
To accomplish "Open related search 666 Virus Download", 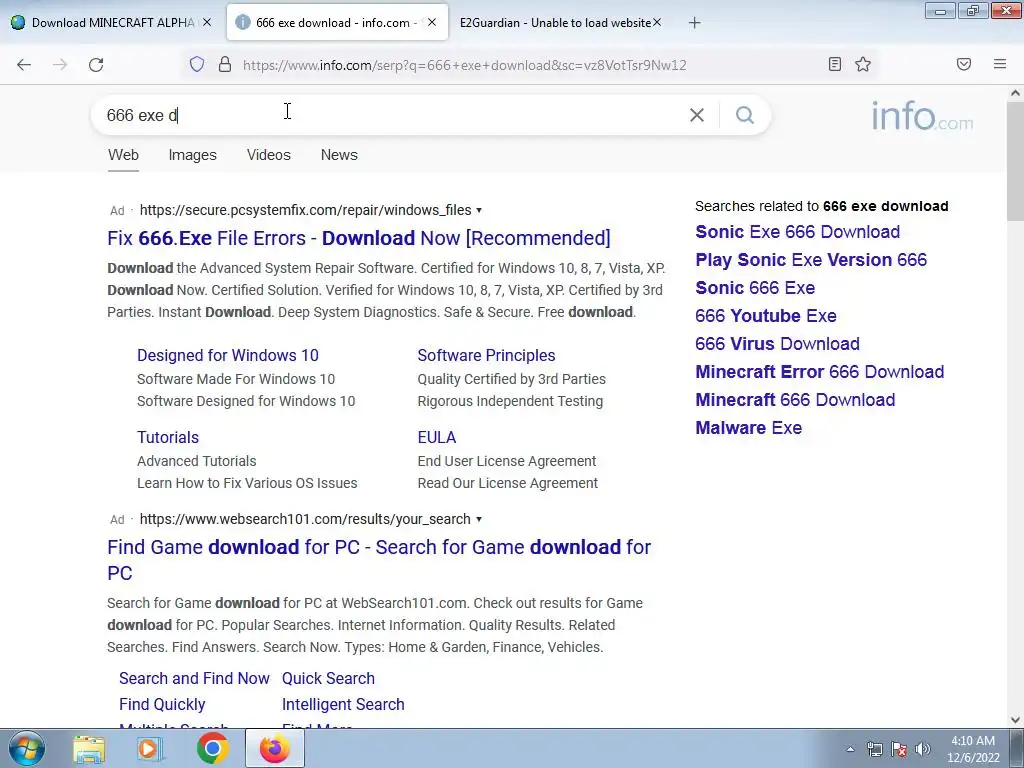I will (777, 344).
